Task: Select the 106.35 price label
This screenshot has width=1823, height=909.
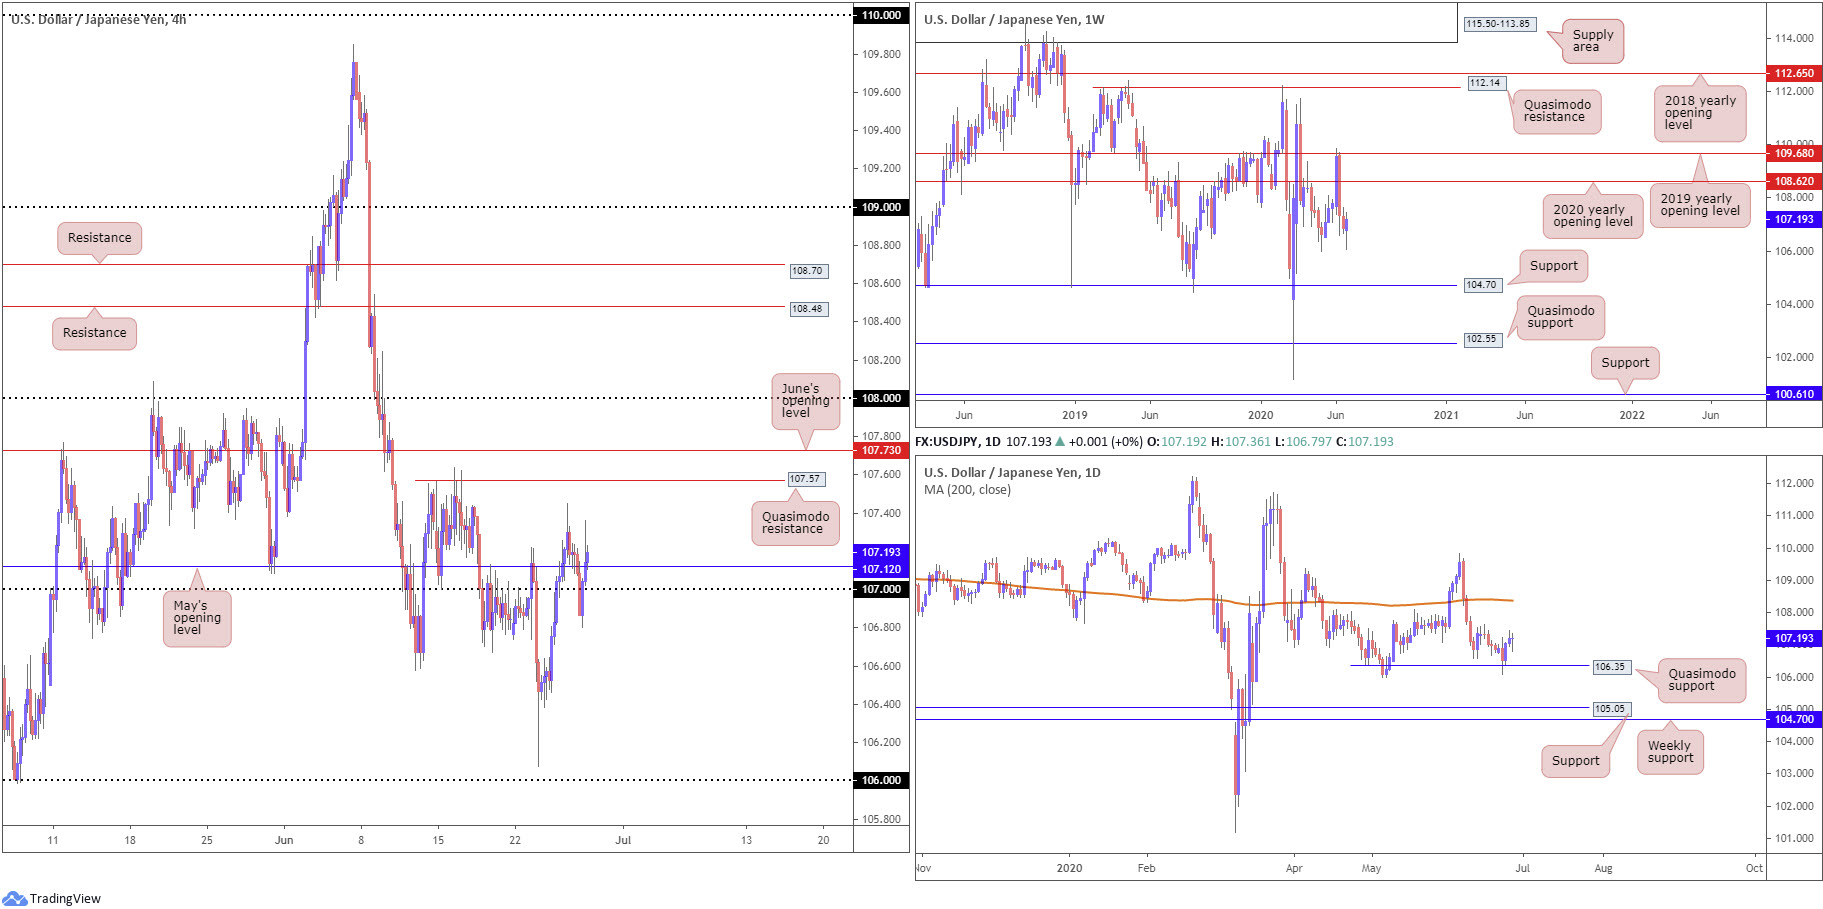Action: pos(1610,666)
